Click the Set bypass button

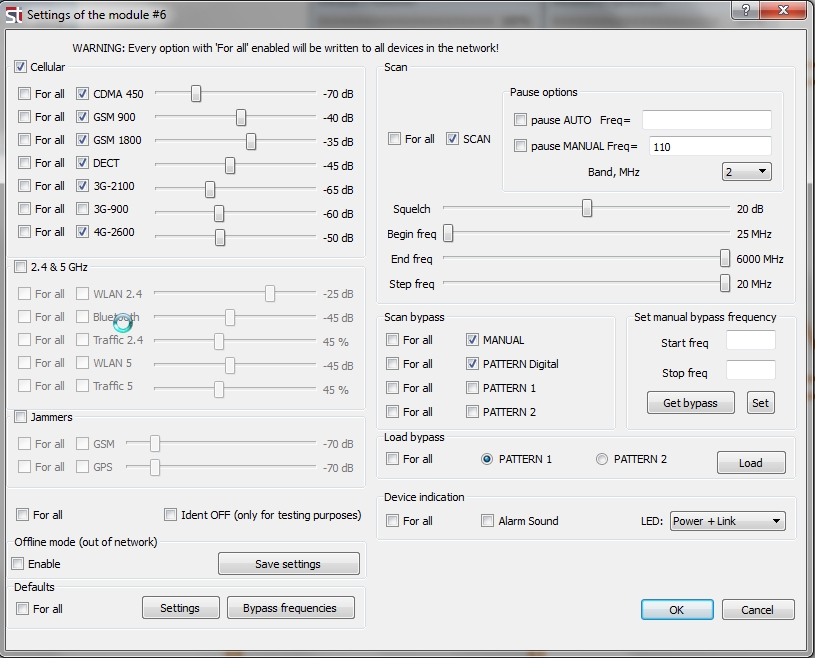[x=760, y=403]
